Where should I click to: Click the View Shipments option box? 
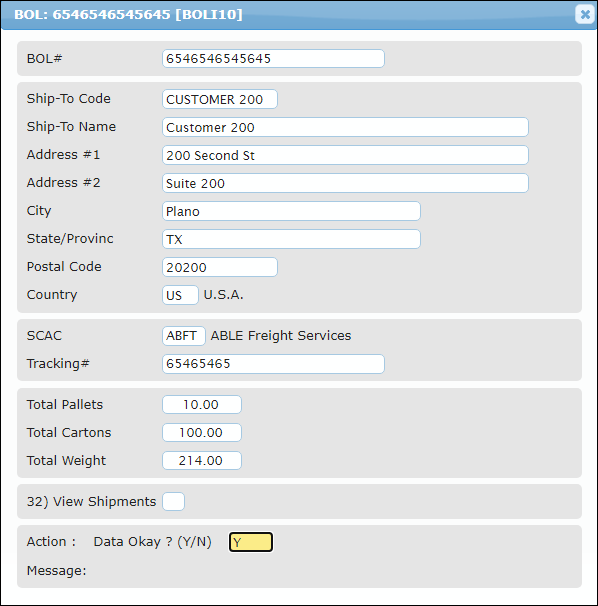click(173, 502)
